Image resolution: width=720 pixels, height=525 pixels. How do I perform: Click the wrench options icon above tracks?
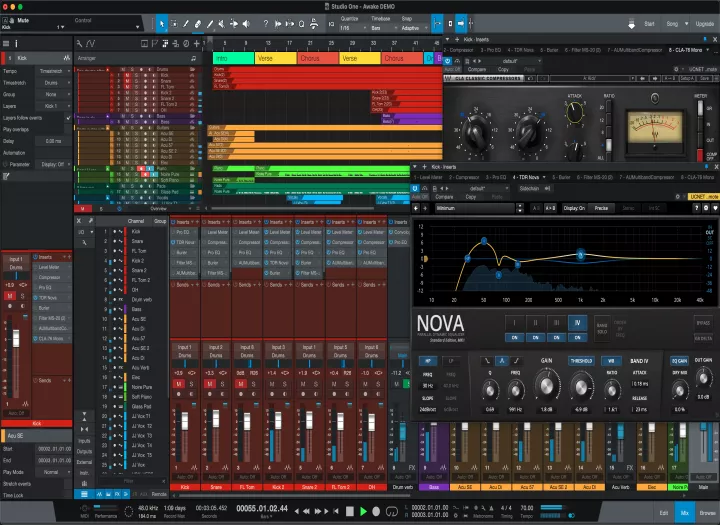(x=79, y=44)
